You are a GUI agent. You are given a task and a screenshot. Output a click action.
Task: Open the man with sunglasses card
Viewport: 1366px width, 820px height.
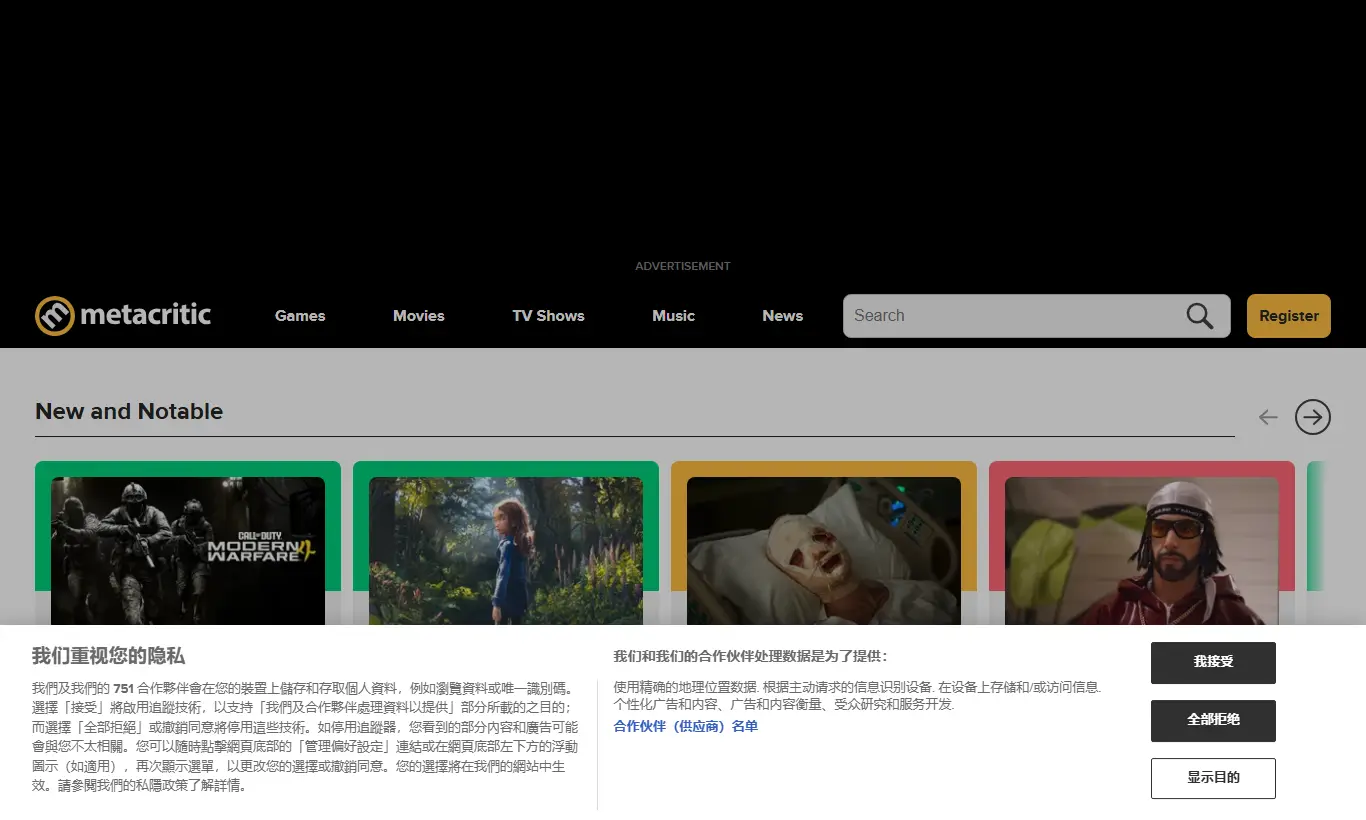click(x=1142, y=545)
